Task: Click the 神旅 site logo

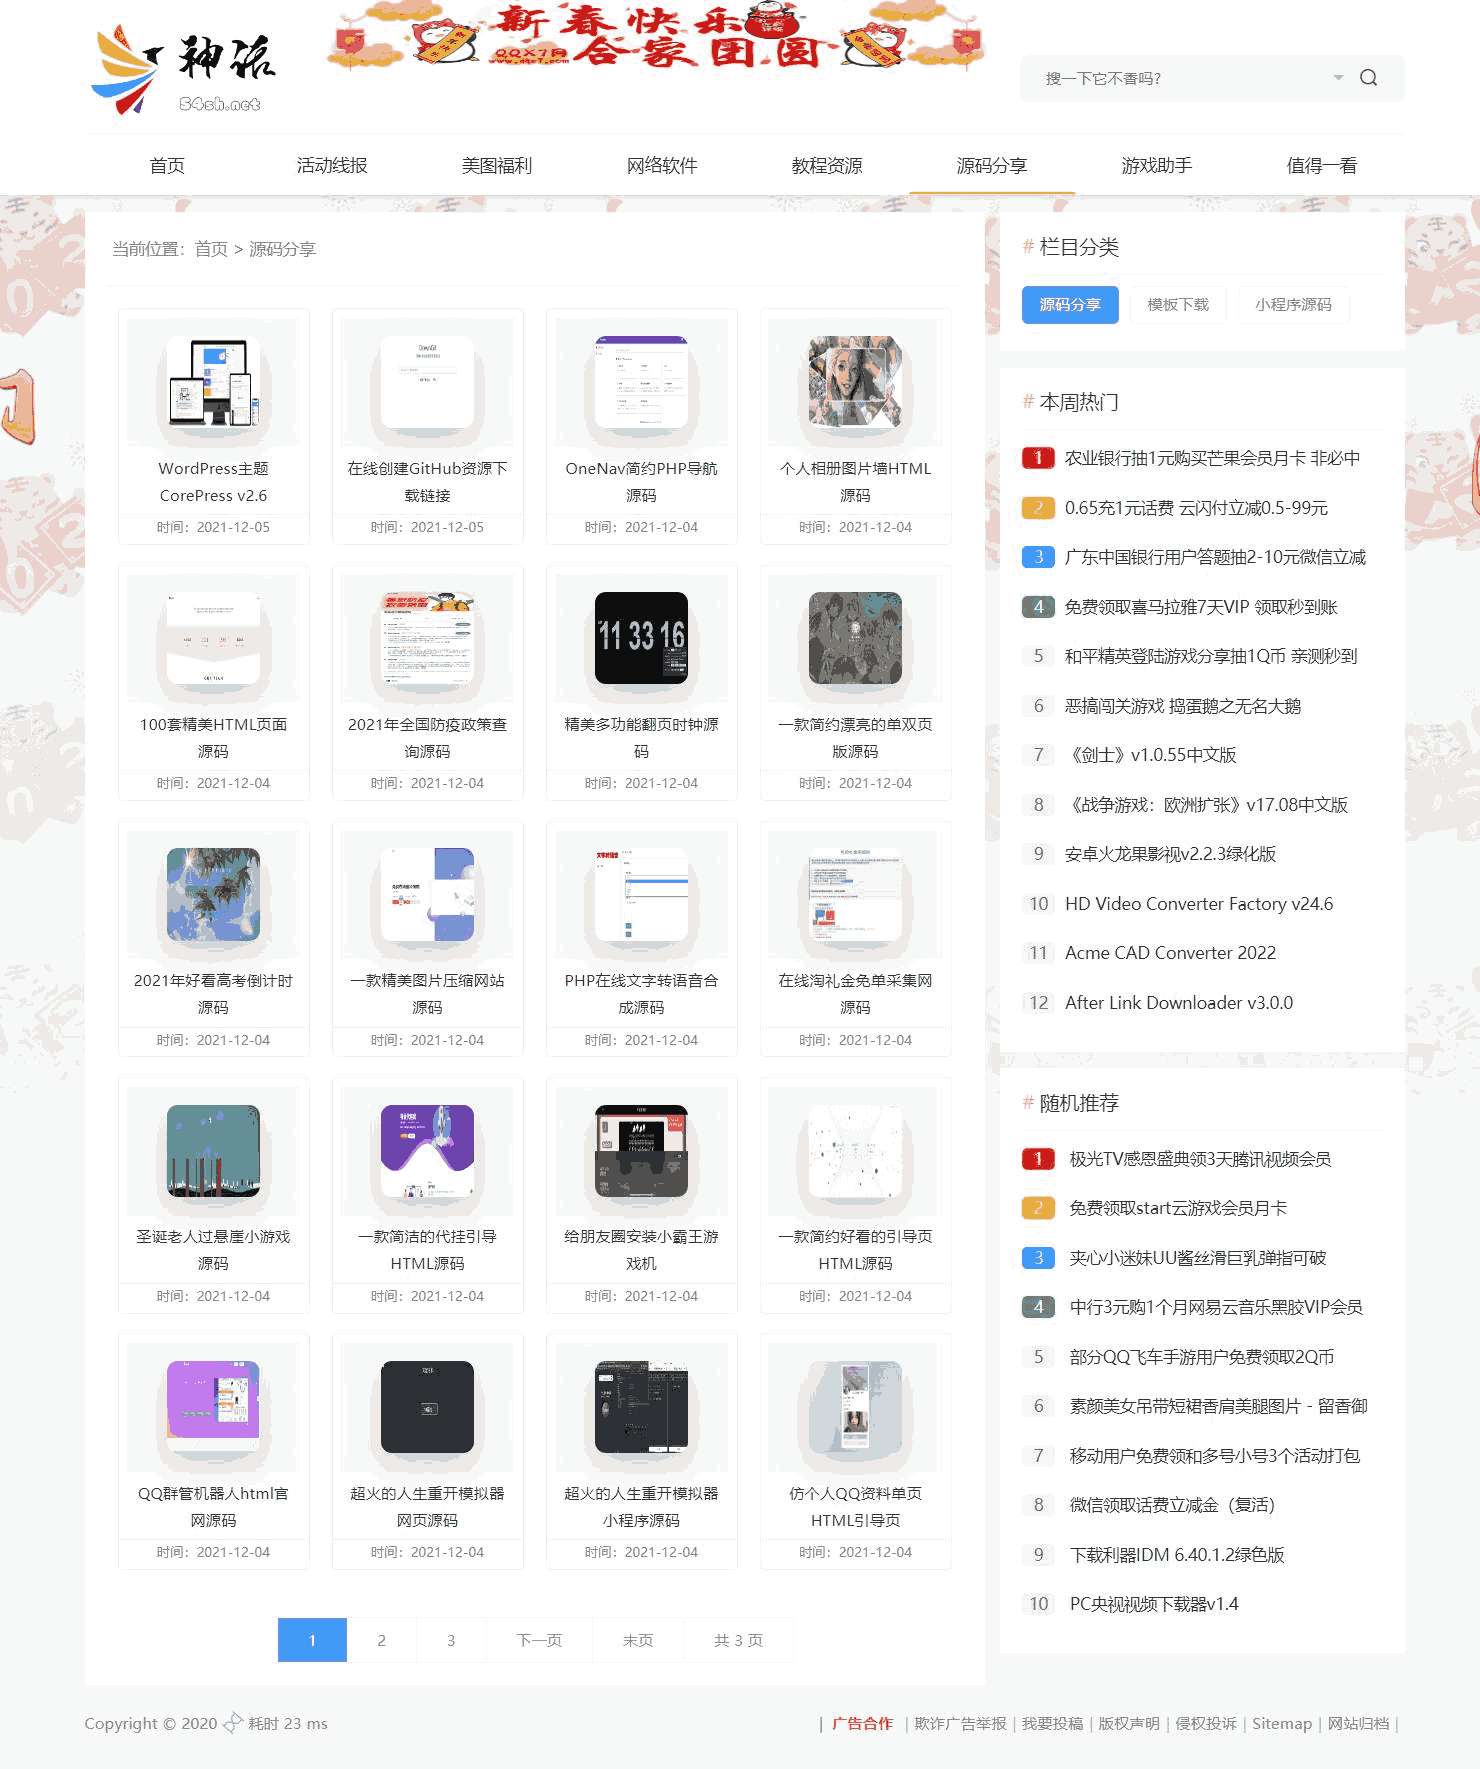Action: (183, 70)
